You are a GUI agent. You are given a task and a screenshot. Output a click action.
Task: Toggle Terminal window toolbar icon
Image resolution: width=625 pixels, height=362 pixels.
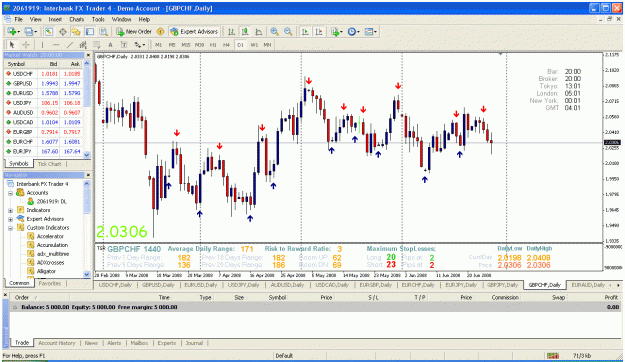90,31
